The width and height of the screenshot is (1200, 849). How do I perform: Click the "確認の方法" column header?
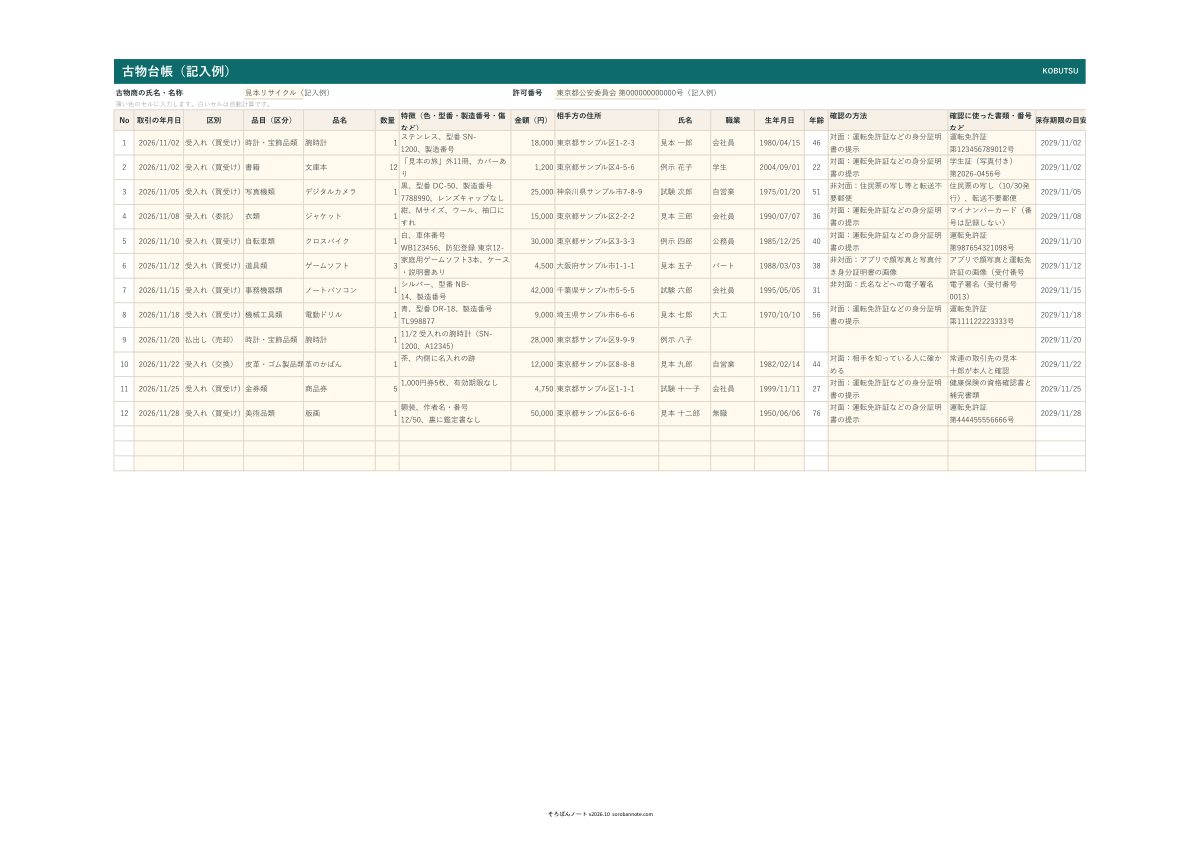click(888, 120)
